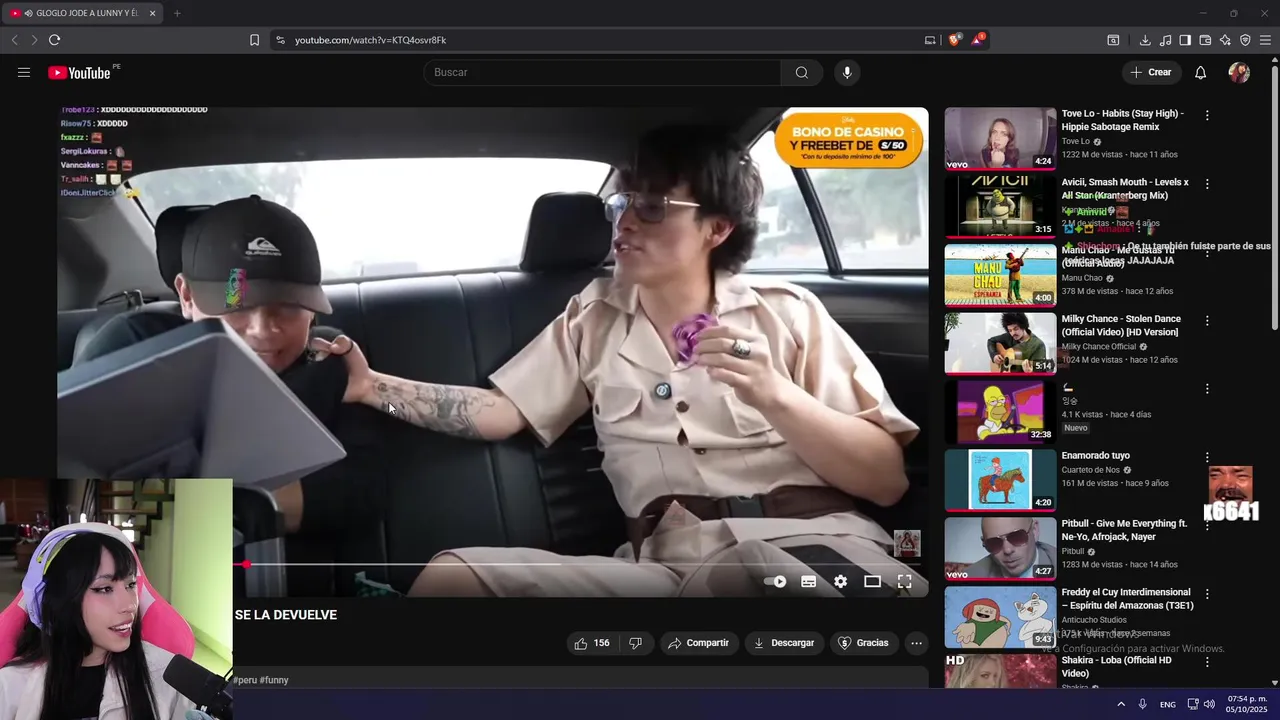
Task: Click the taskbar microphone tray icon
Action: tap(1142, 704)
